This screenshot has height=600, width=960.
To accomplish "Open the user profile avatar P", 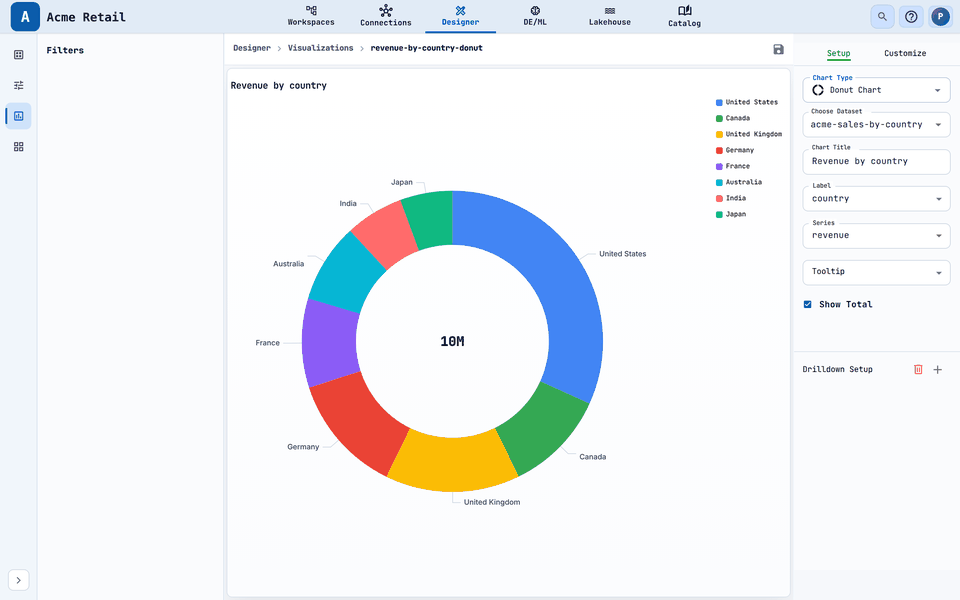I will coord(940,17).
